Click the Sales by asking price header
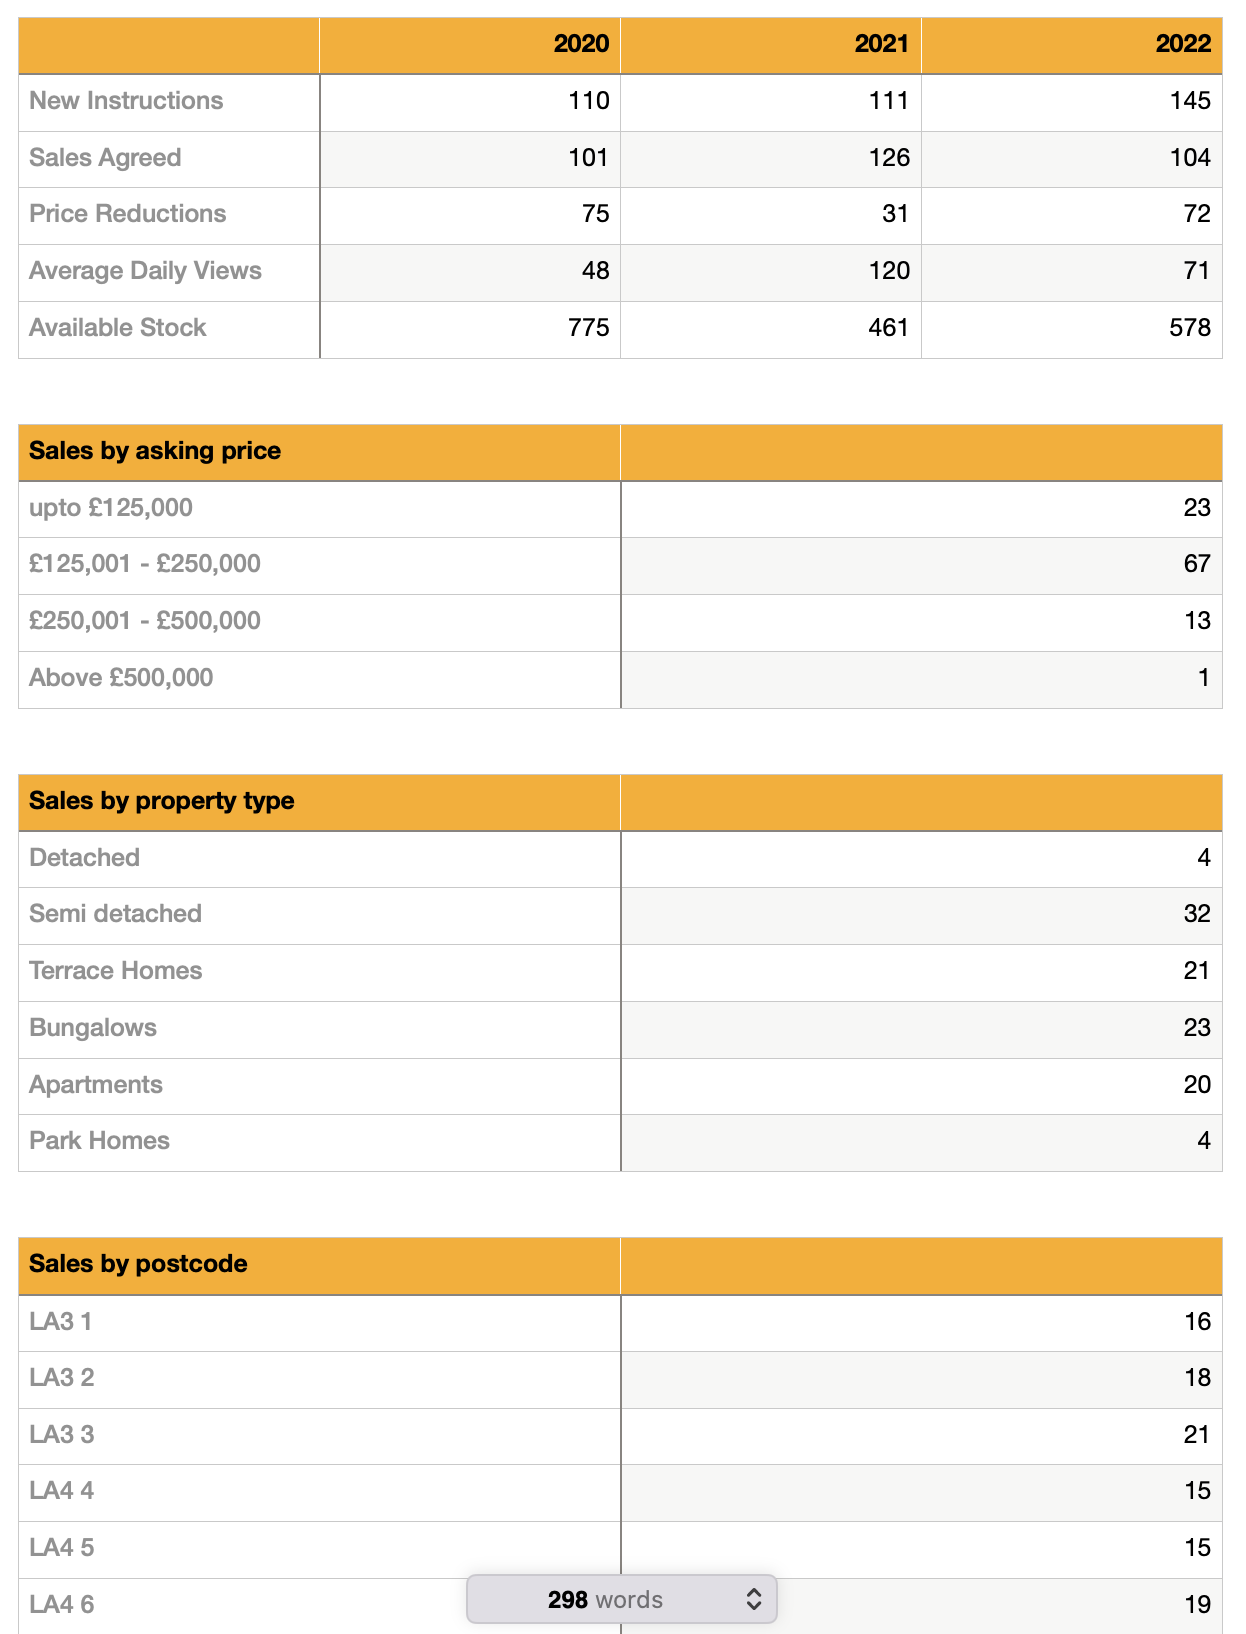Image resolution: width=1246 pixels, height=1634 pixels. click(x=155, y=451)
